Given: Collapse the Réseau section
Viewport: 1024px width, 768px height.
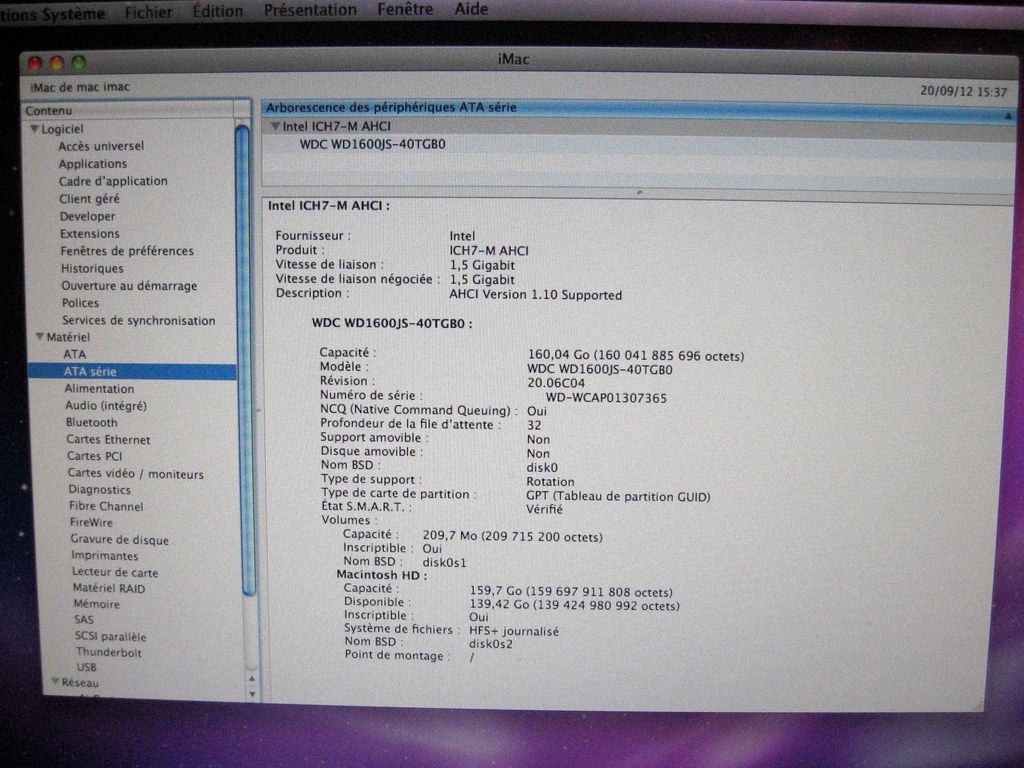Looking at the screenshot, I should click(x=55, y=682).
